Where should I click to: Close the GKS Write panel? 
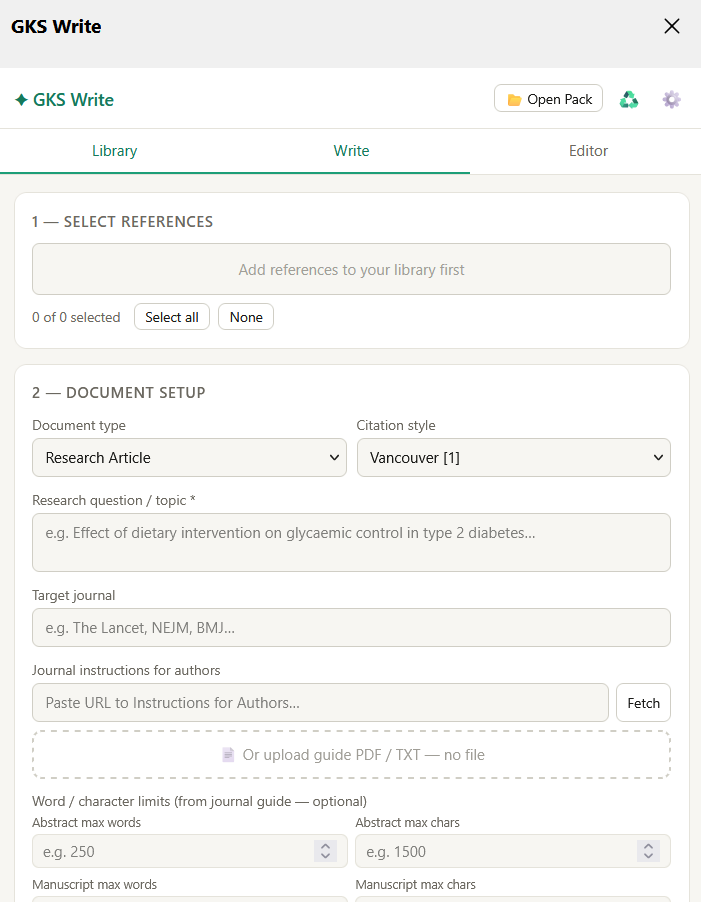(x=672, y=26)
